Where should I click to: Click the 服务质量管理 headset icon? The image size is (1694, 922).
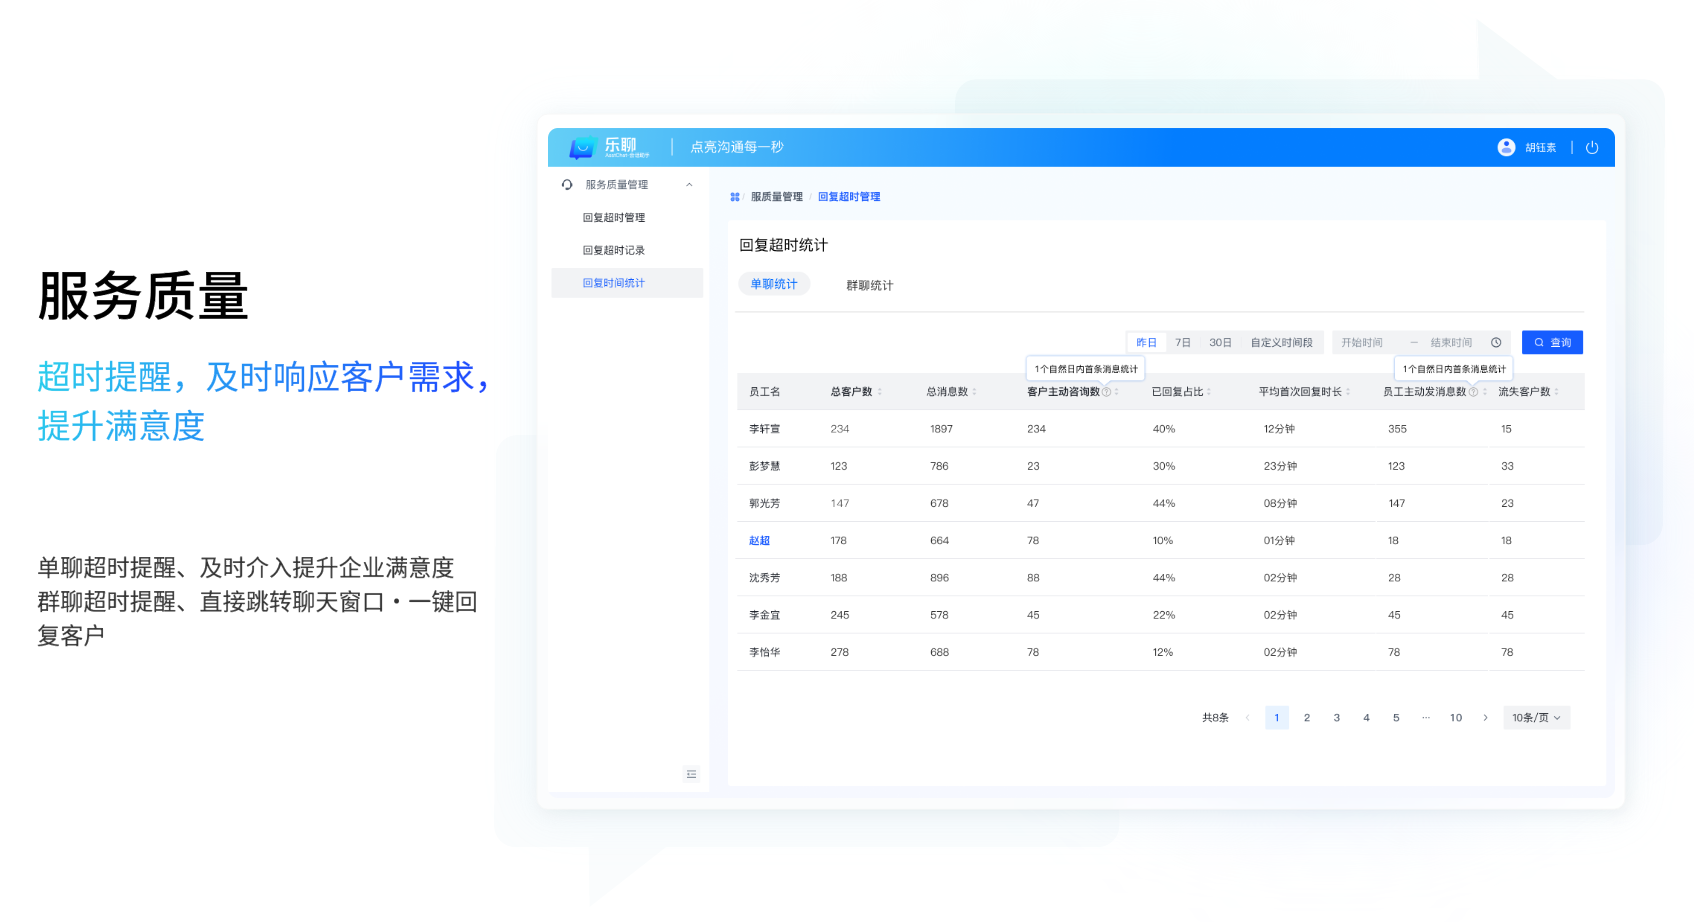pos(567,185)
